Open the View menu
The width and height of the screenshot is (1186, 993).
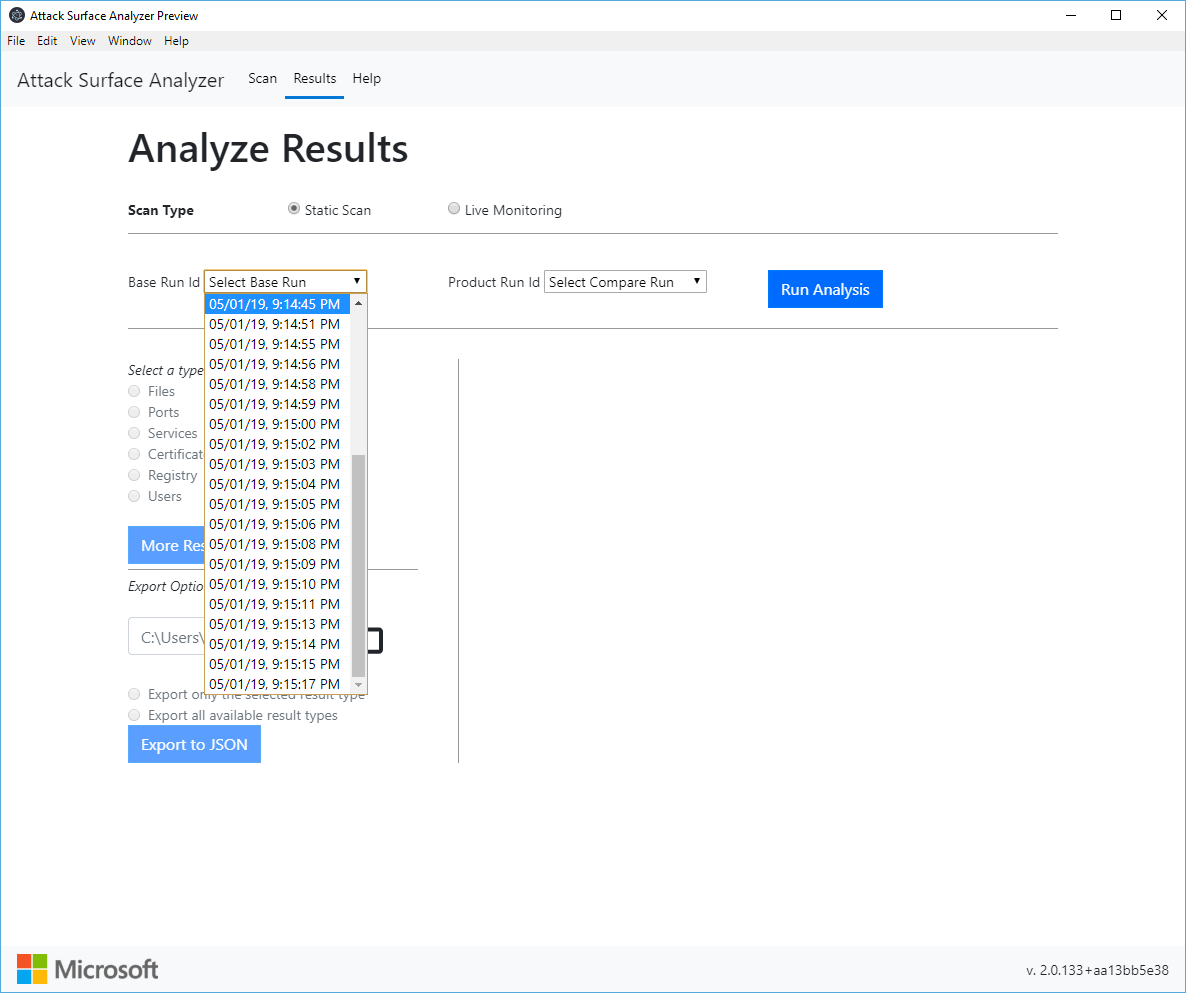[x=82, y=40]
